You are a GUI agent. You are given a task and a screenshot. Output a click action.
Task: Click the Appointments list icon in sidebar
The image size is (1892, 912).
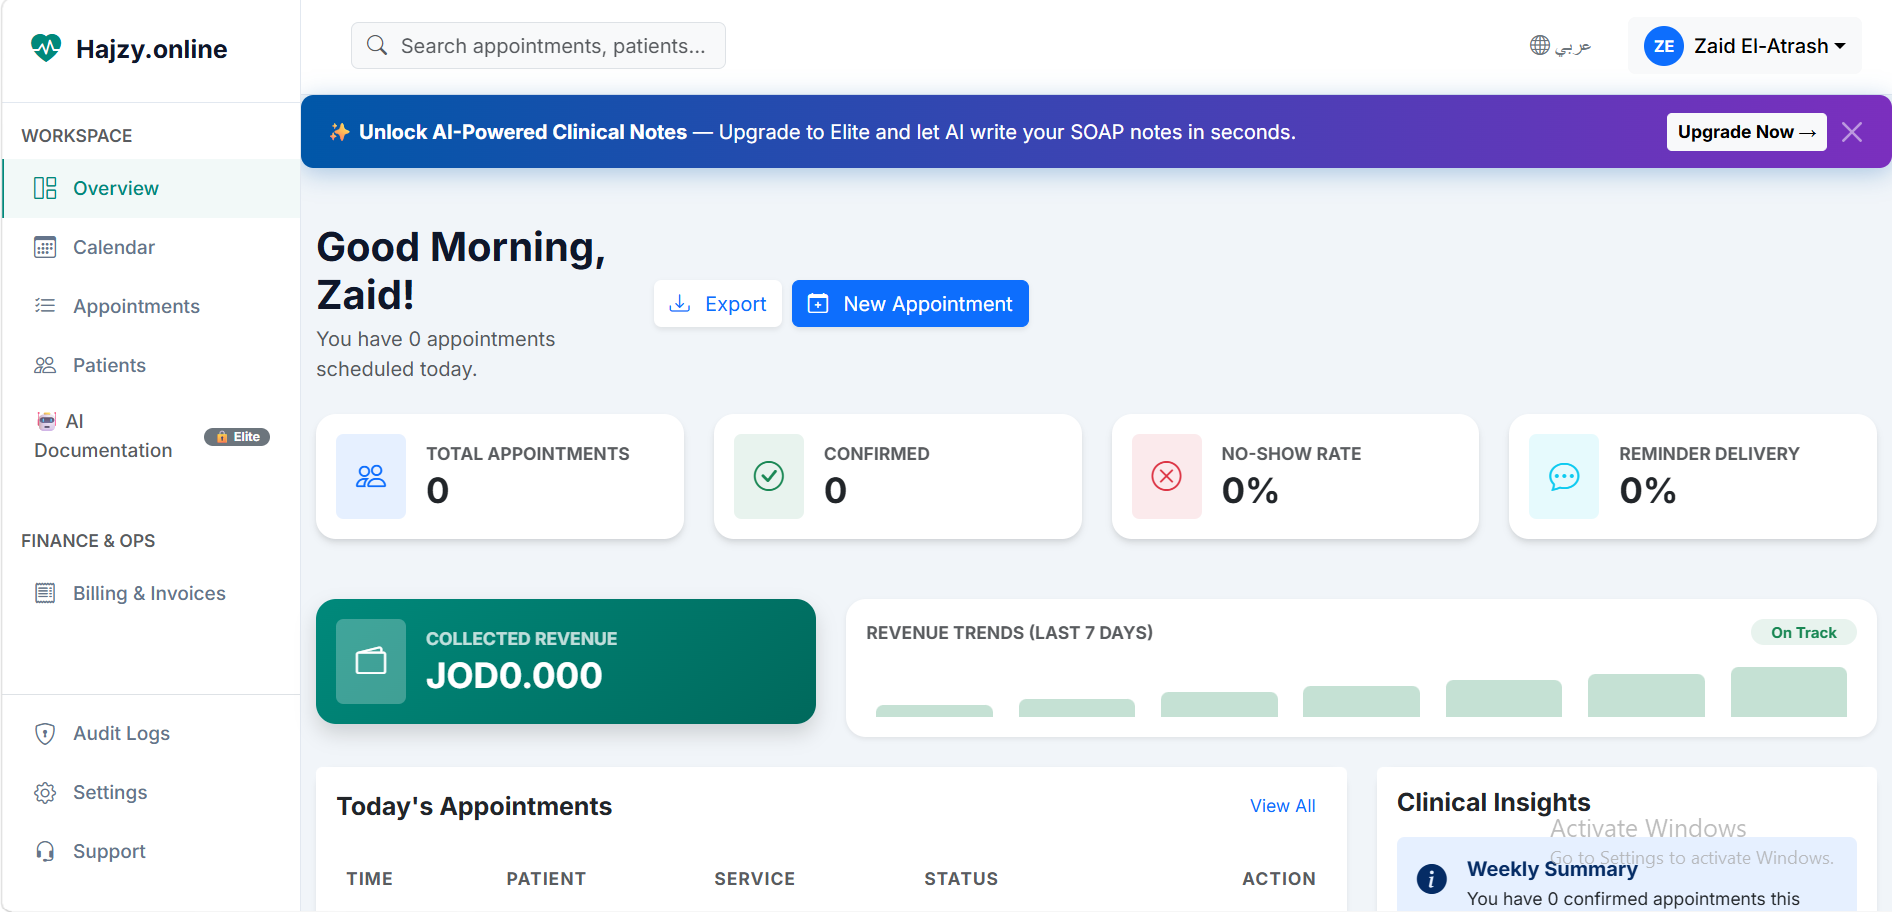point(45,306)
